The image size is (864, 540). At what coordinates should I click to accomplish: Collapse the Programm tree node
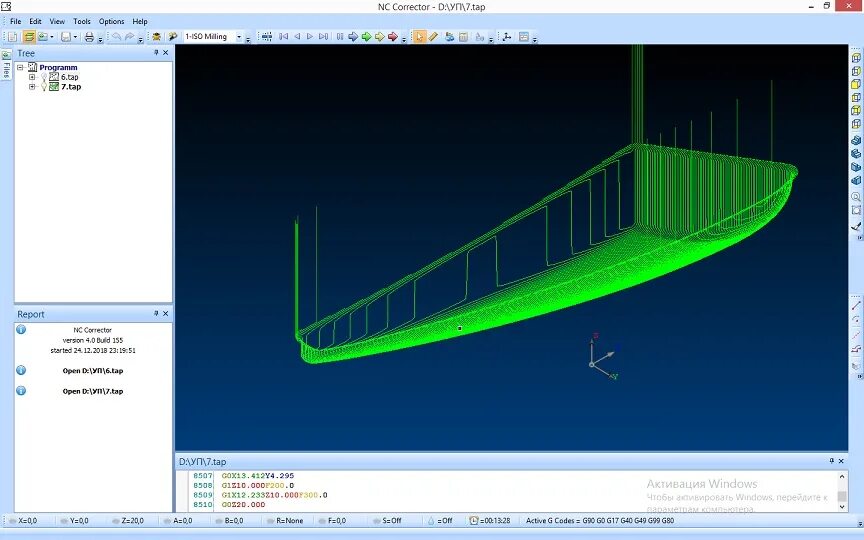coord(20,67)
